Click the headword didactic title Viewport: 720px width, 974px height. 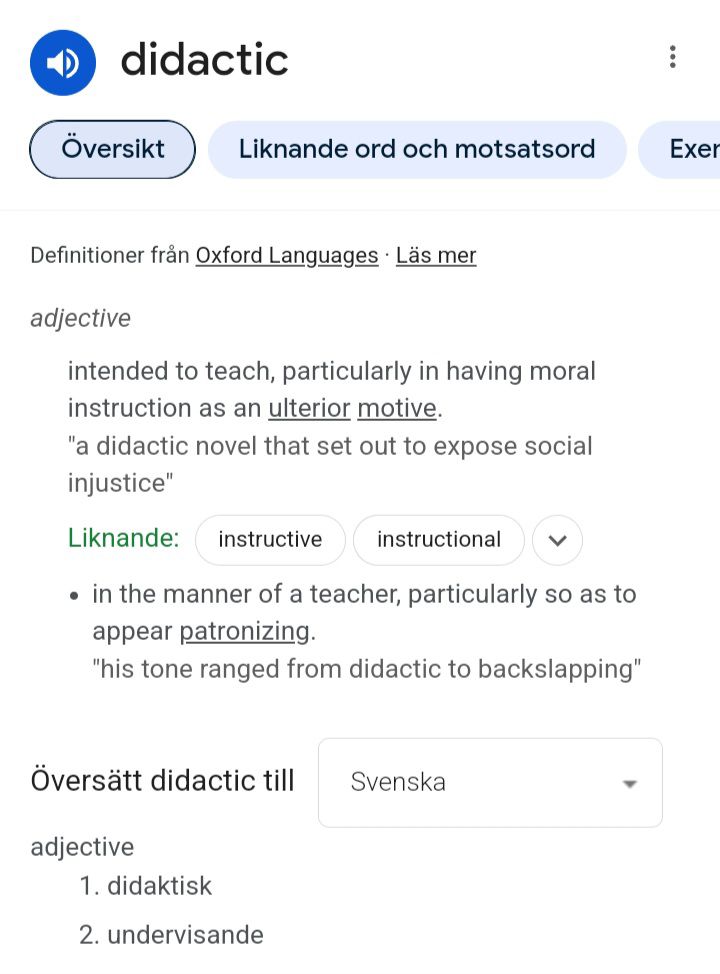(x=204, y=61)
